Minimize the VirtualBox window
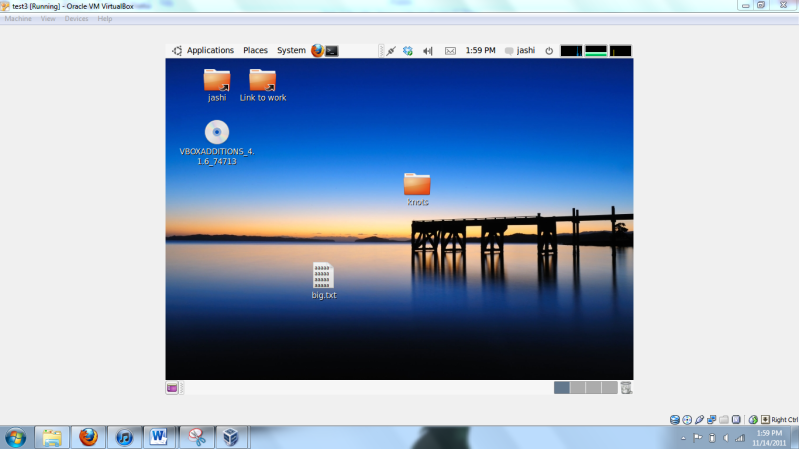Screen dimensions: 799x449 (745, 5)
